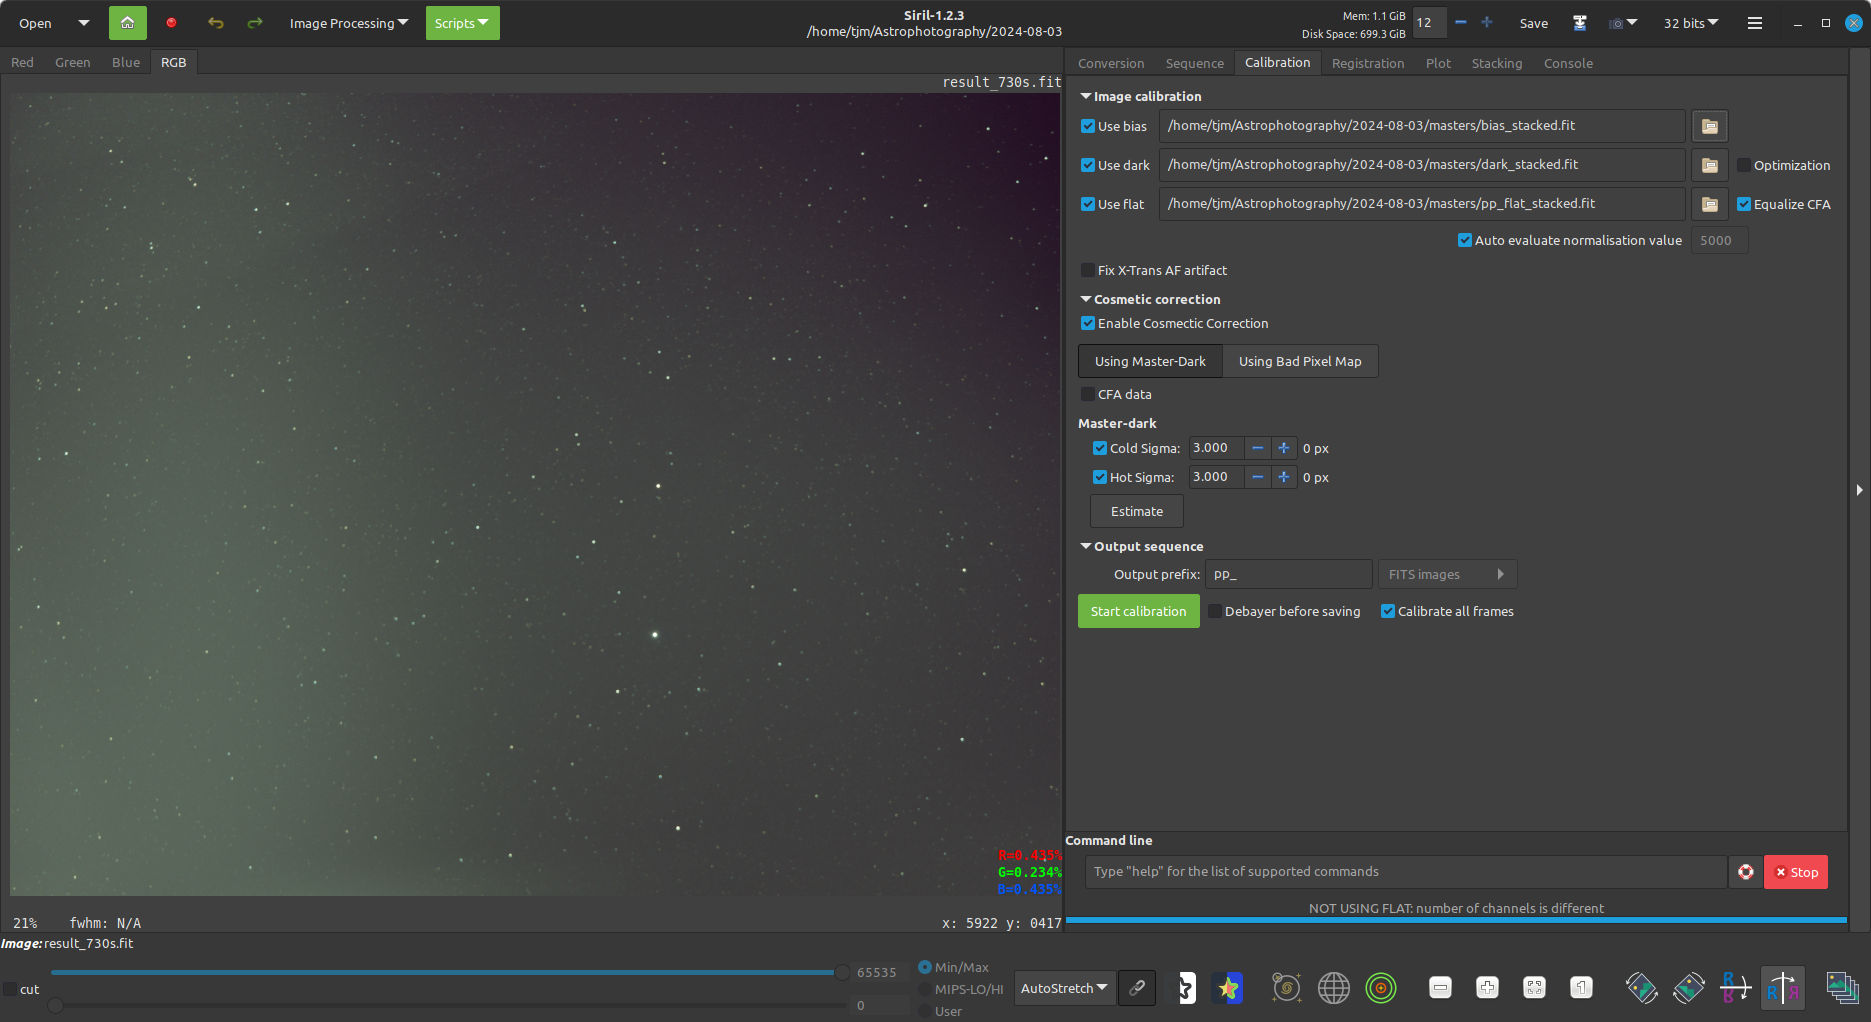Collapse the Cosmetic correction section
Image resolution: width=1871 pixels, height=1022 pixels.
pyautogui.click(x=1086, y=299)
